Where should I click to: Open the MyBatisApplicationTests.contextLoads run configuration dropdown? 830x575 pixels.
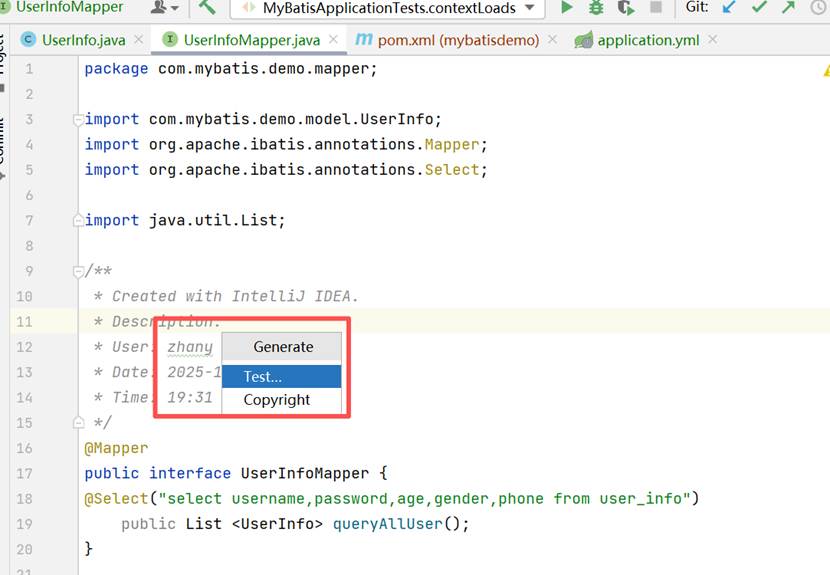point(387,8)
